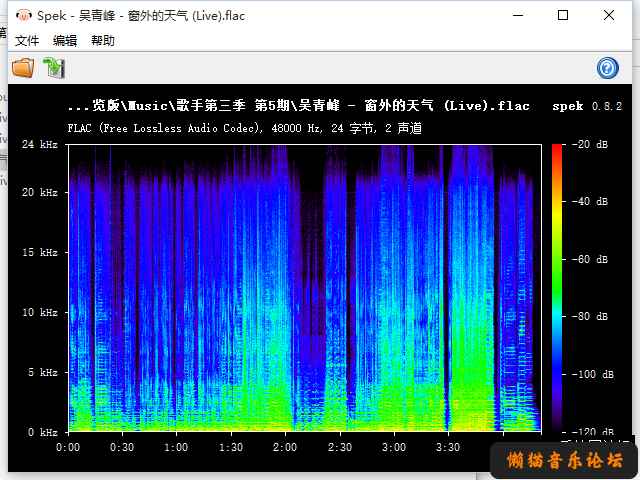Click the 20 kHz frequency axis label
640x480 pixels.
[40, 192]
